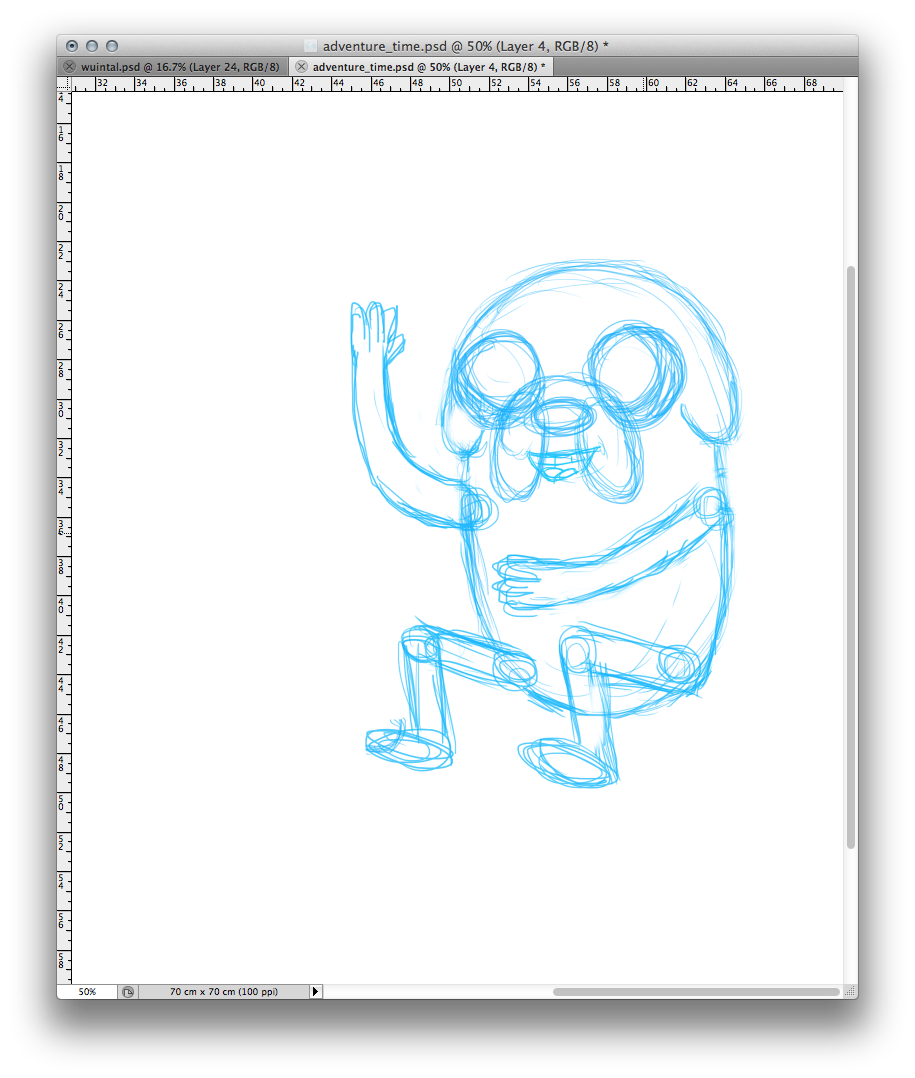Open the status bar options arrow menu
The image size is (915, 1078).
pos(316,992)
